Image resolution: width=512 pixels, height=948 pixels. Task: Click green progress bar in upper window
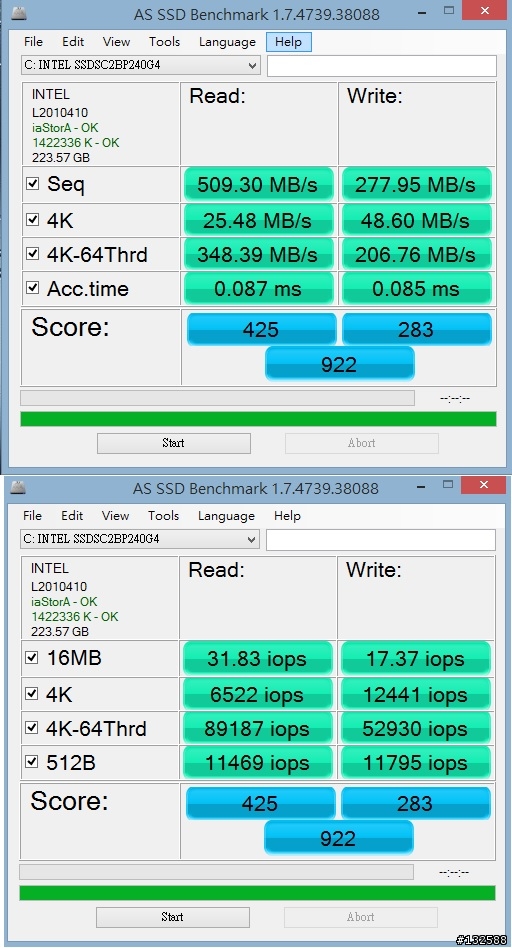(x=258, y=419)
